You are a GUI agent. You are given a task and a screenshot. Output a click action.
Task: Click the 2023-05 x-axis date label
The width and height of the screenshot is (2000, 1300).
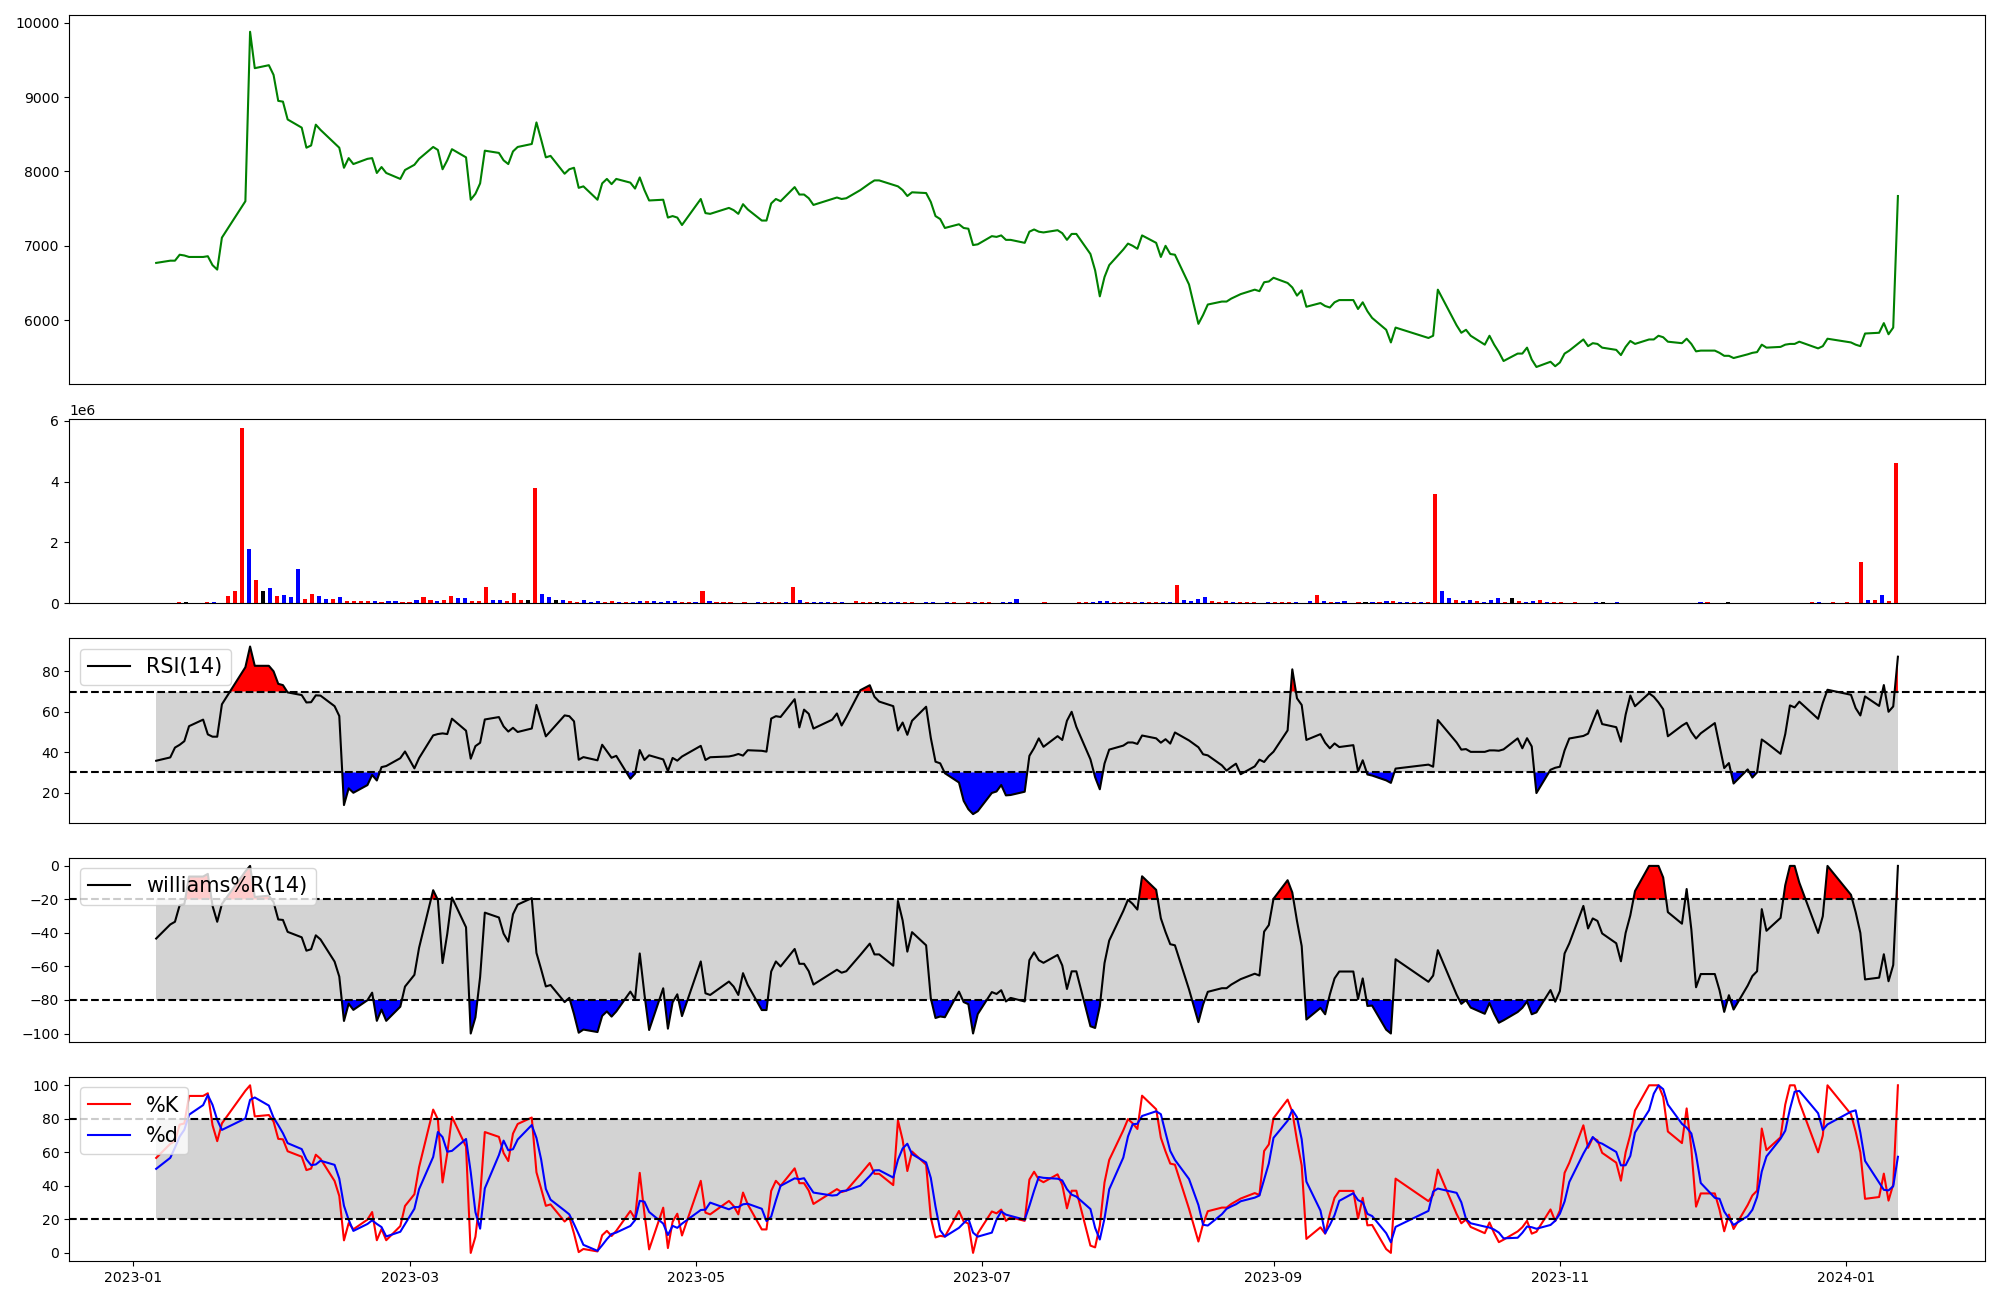point(696,1277)
